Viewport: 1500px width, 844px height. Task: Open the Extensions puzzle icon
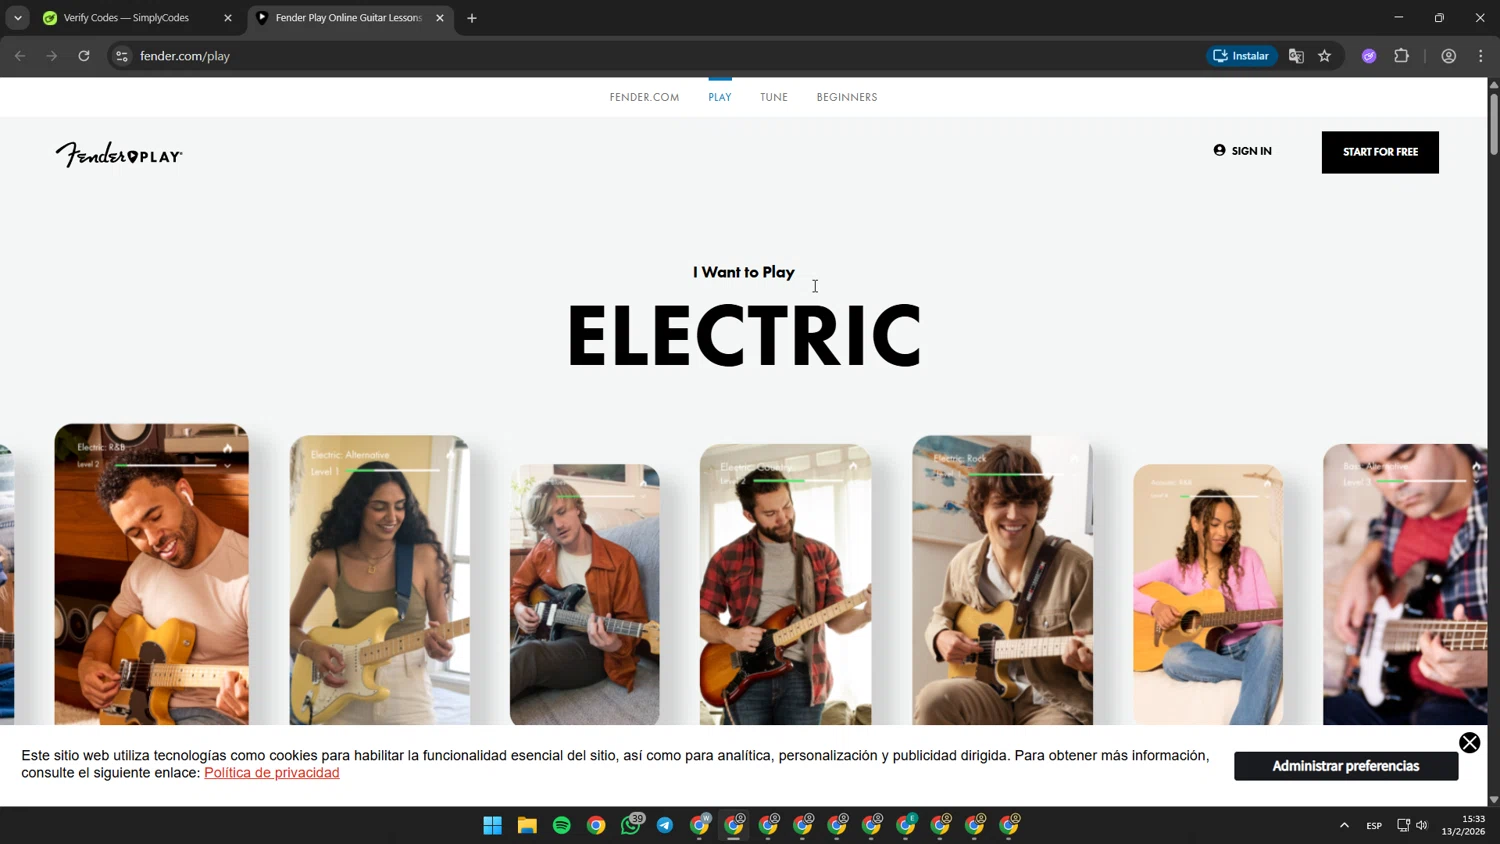(1401, 56)
